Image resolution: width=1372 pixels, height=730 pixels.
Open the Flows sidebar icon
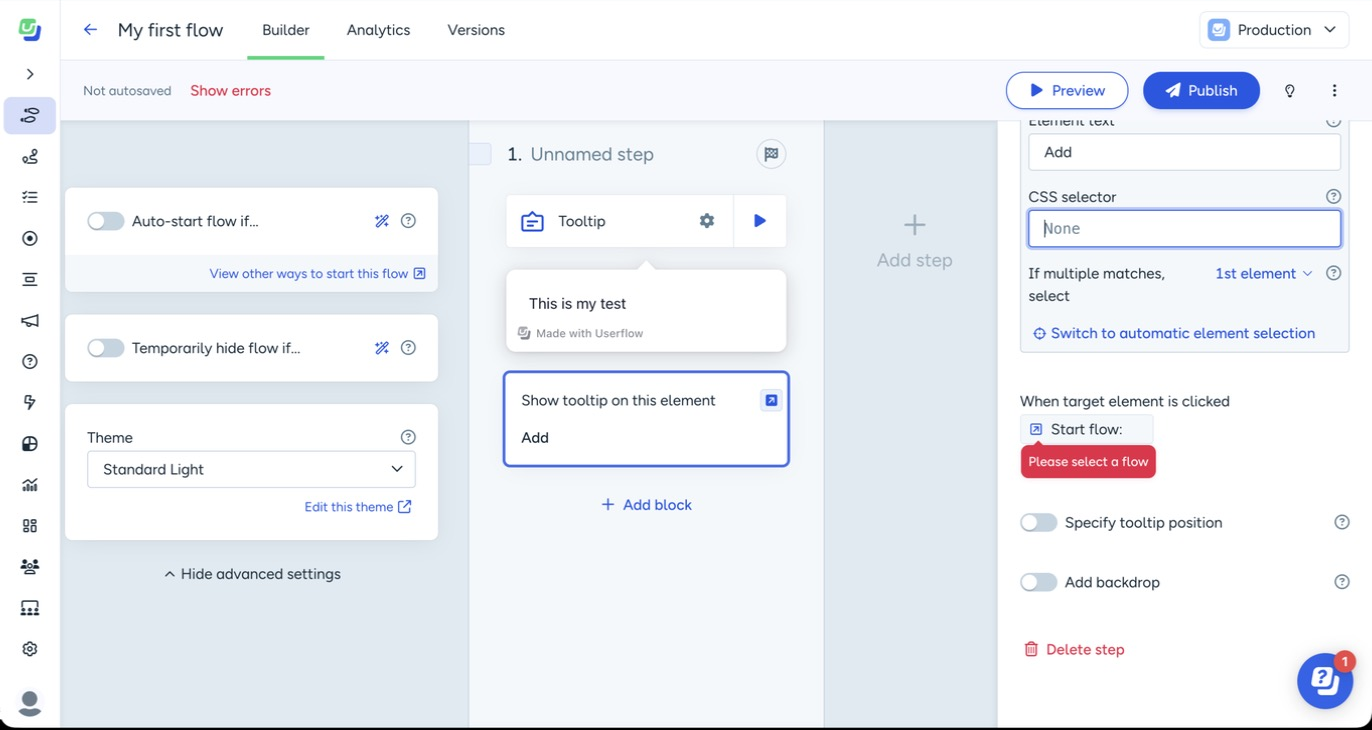[x=30, y=116]
